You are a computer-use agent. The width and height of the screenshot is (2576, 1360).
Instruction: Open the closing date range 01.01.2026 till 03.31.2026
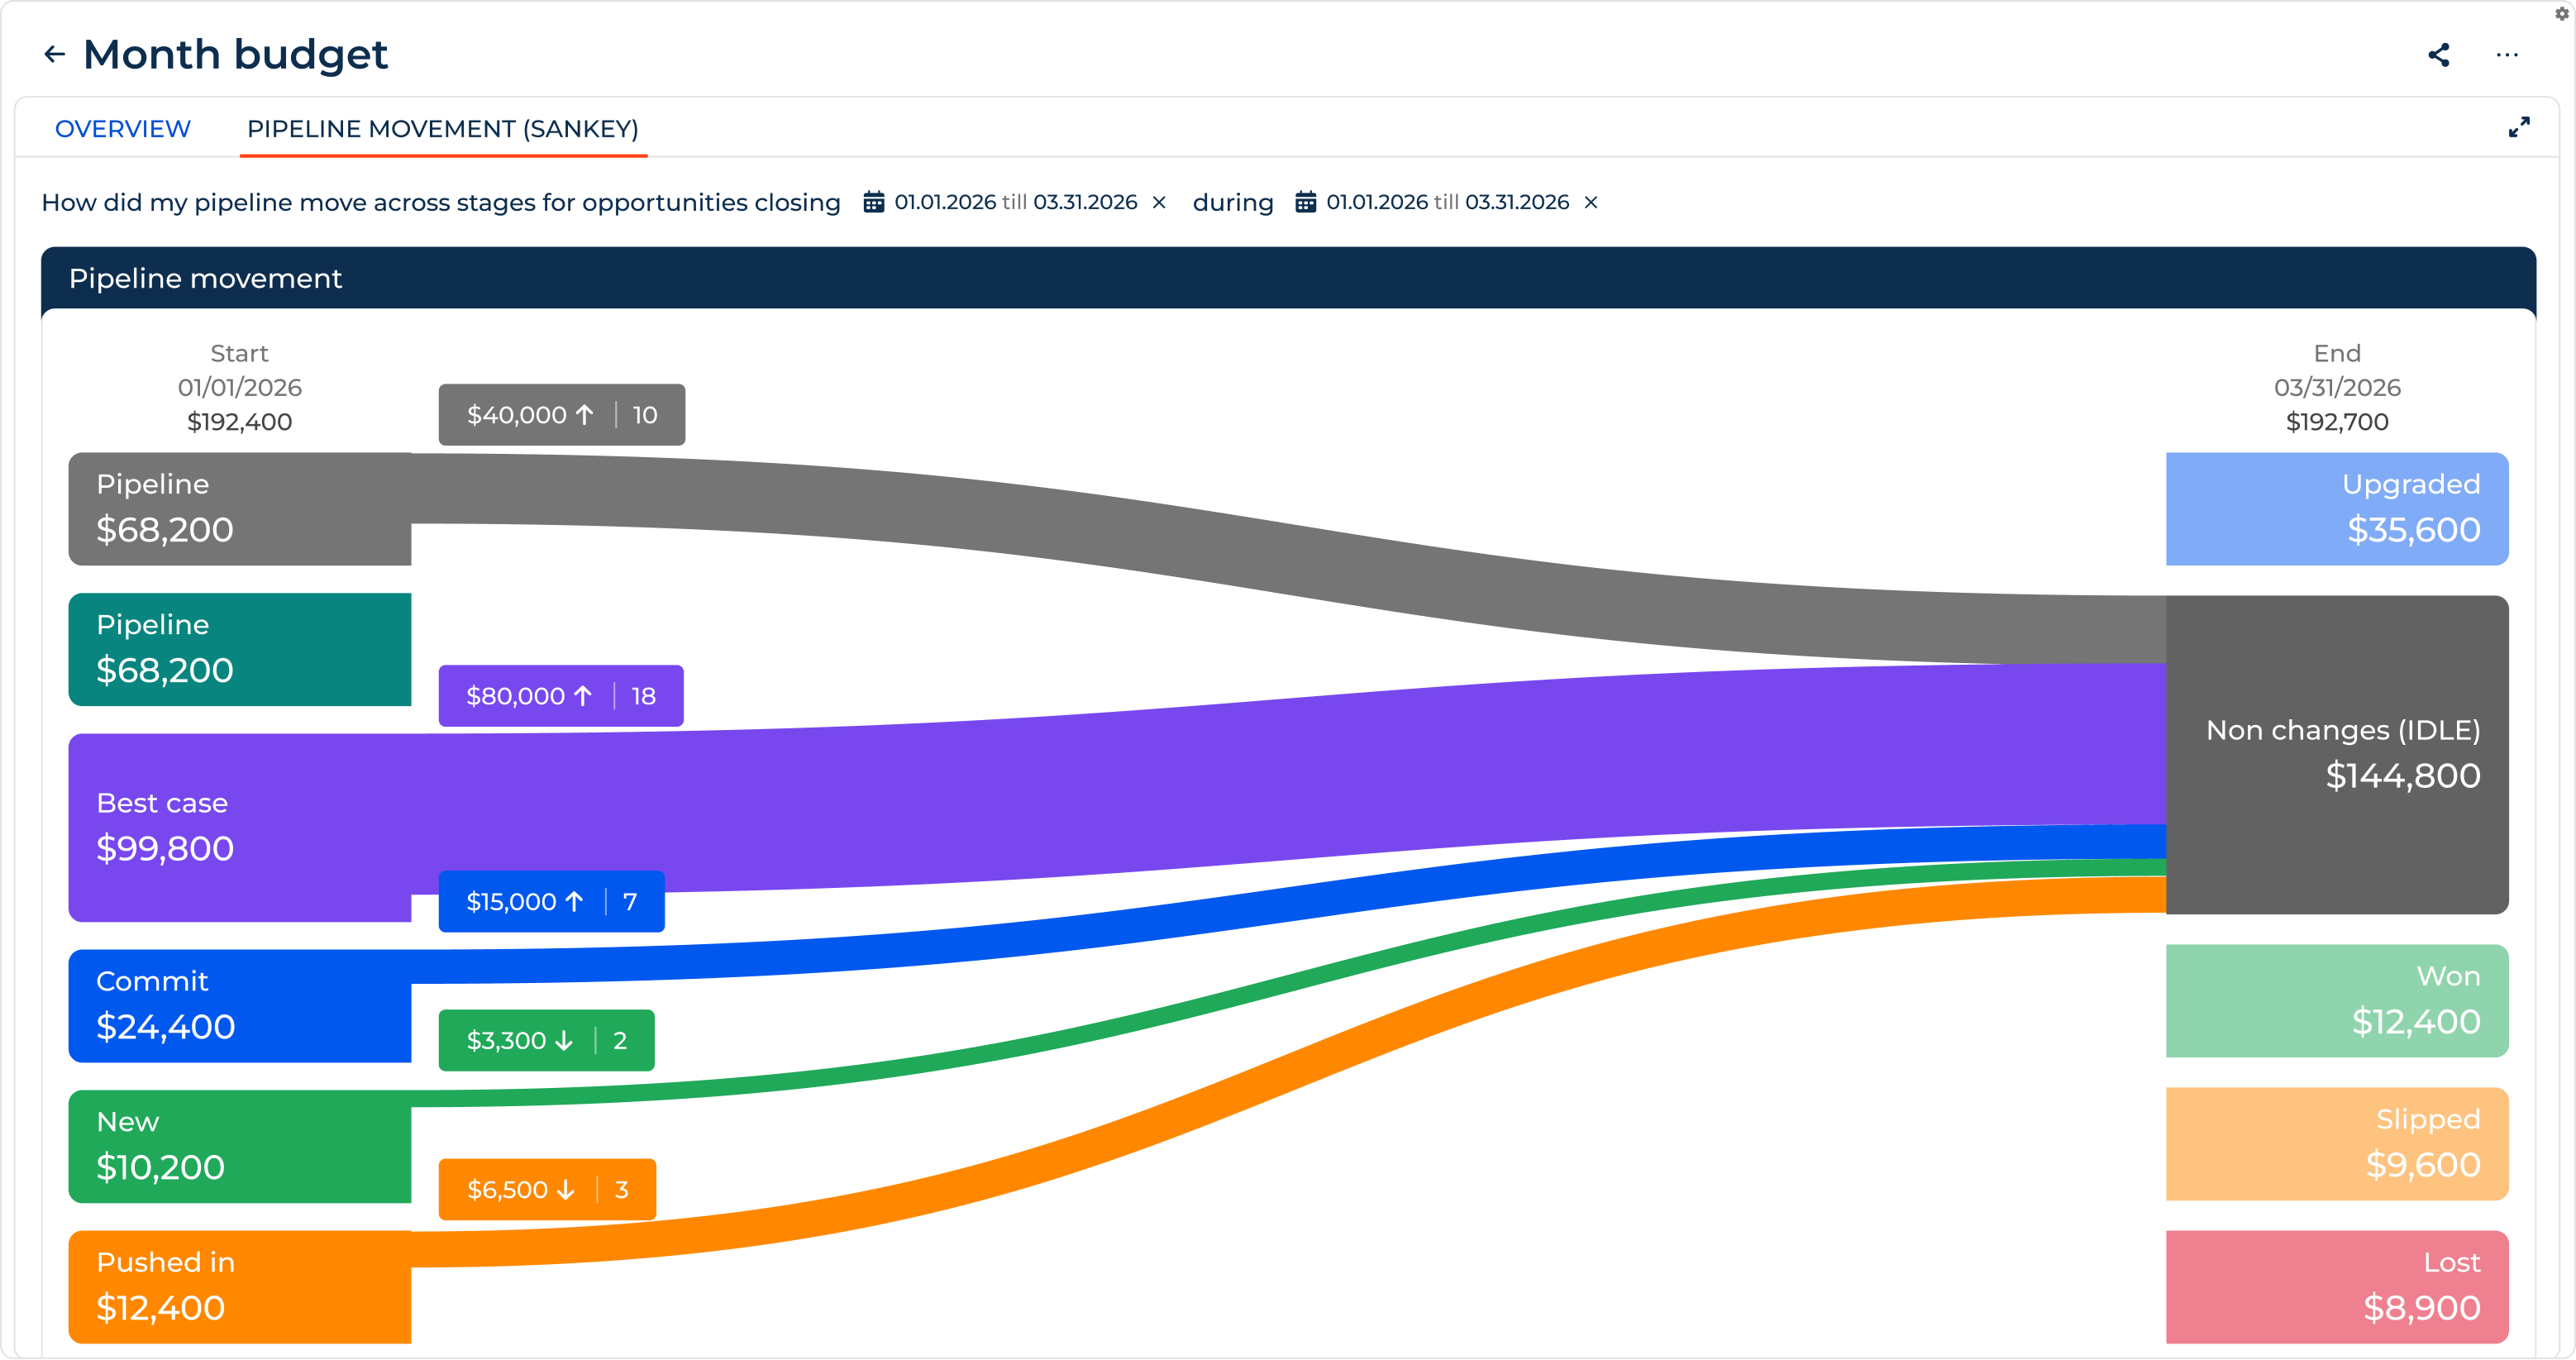click(1015, 202)
